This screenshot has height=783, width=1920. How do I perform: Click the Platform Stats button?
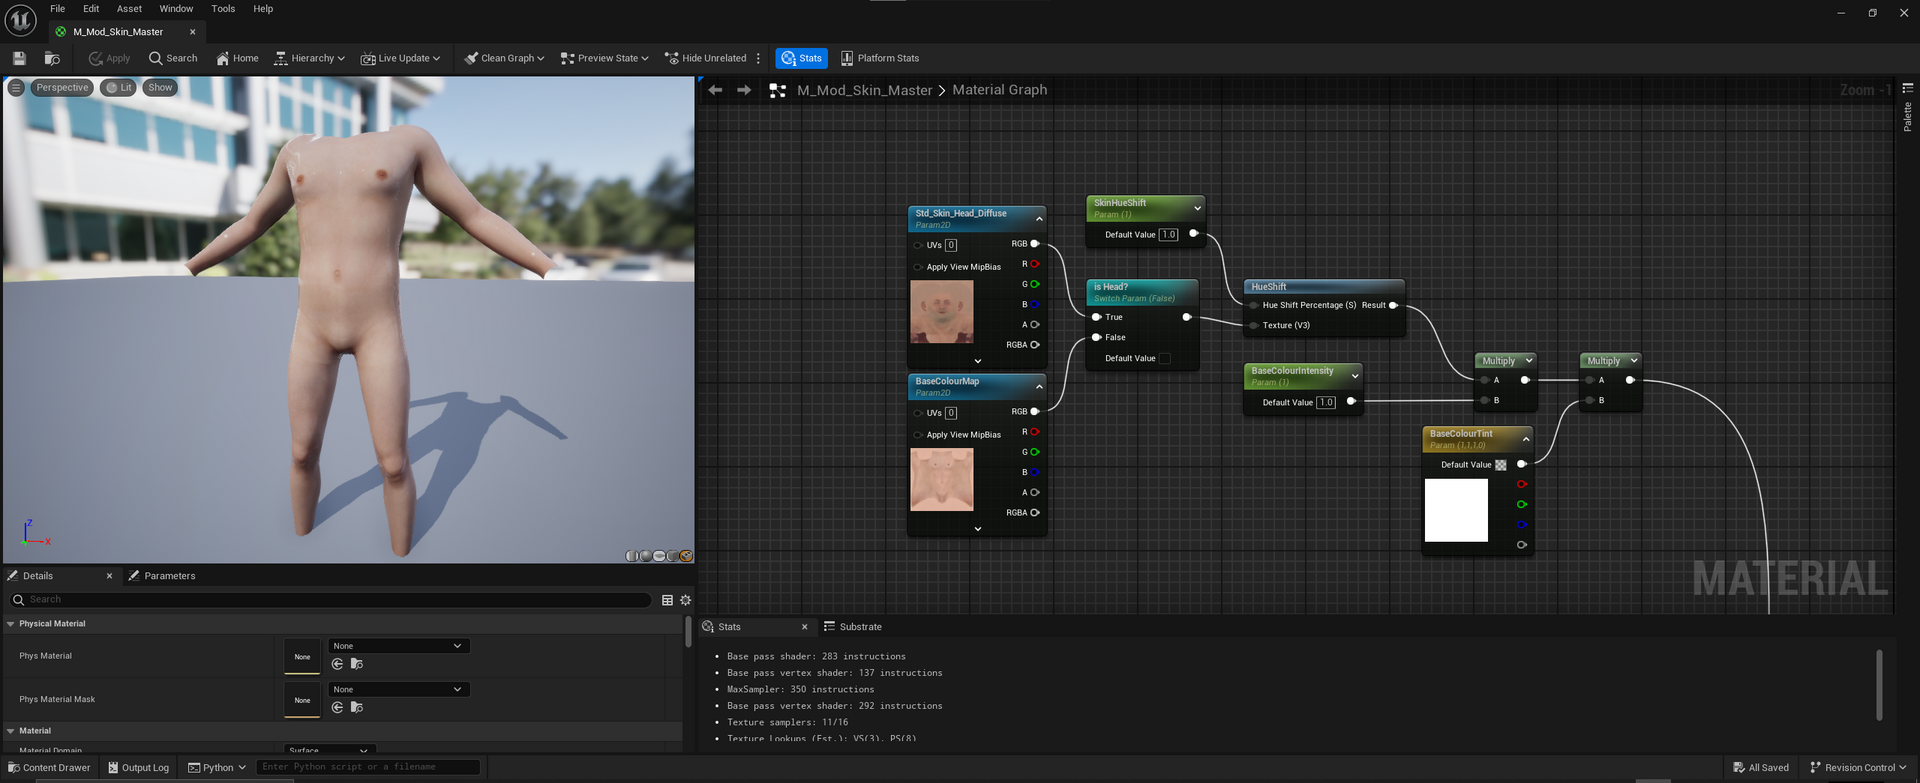(879, 58)
